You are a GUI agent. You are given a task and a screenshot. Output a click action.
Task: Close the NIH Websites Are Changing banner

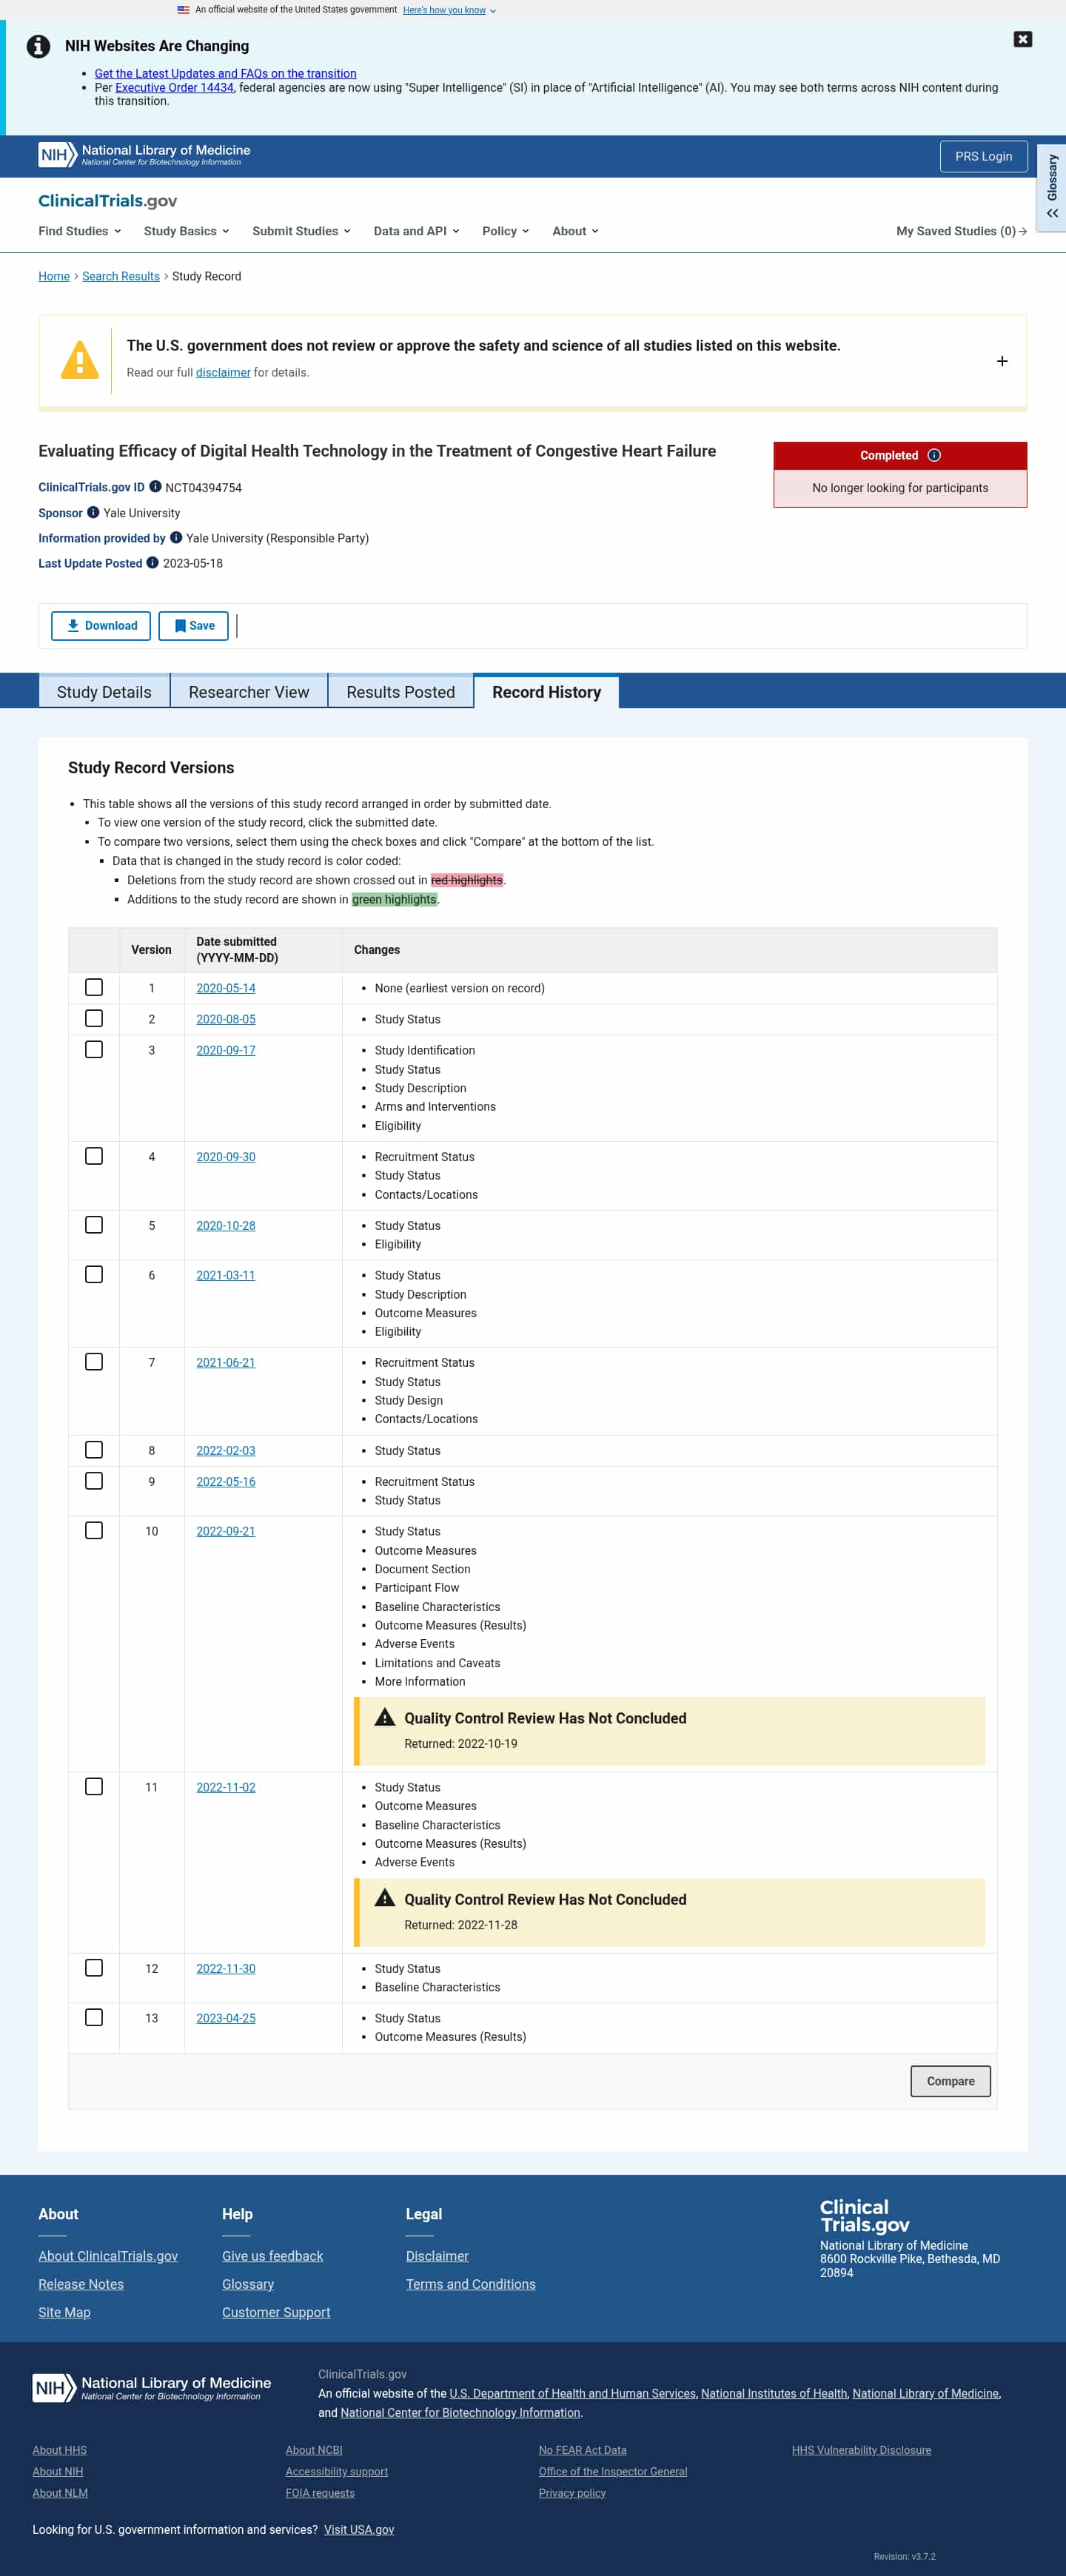1022,39
